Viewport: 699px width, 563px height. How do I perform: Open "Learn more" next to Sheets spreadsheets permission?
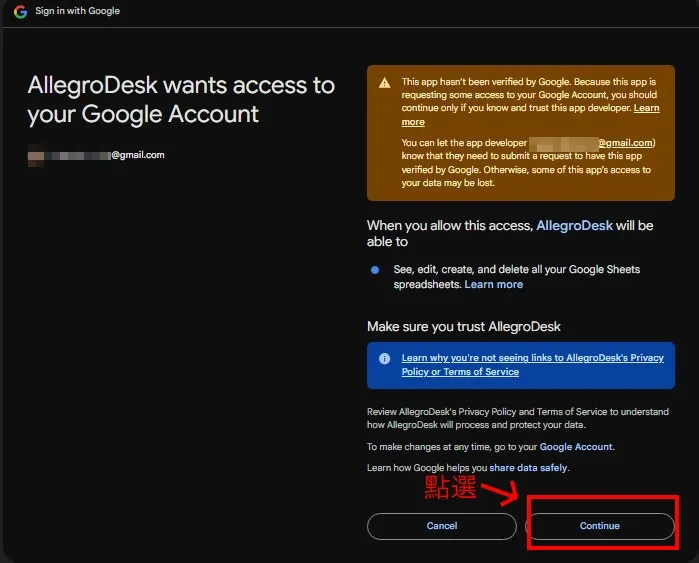click(x=494, y=284)
